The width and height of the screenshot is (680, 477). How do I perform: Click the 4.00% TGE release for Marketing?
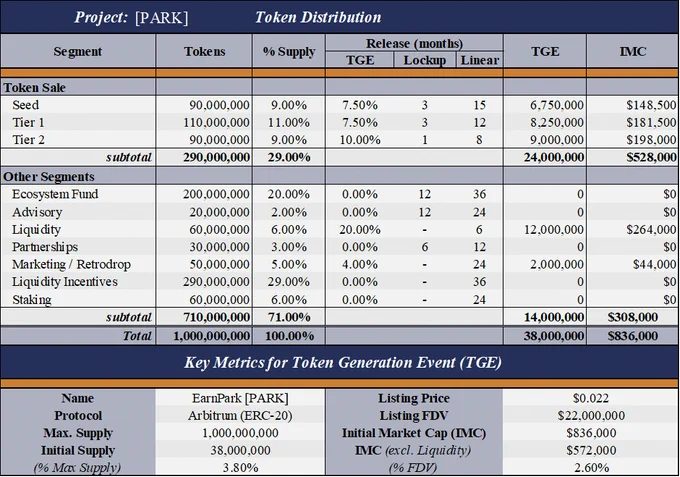click(360, 265)
